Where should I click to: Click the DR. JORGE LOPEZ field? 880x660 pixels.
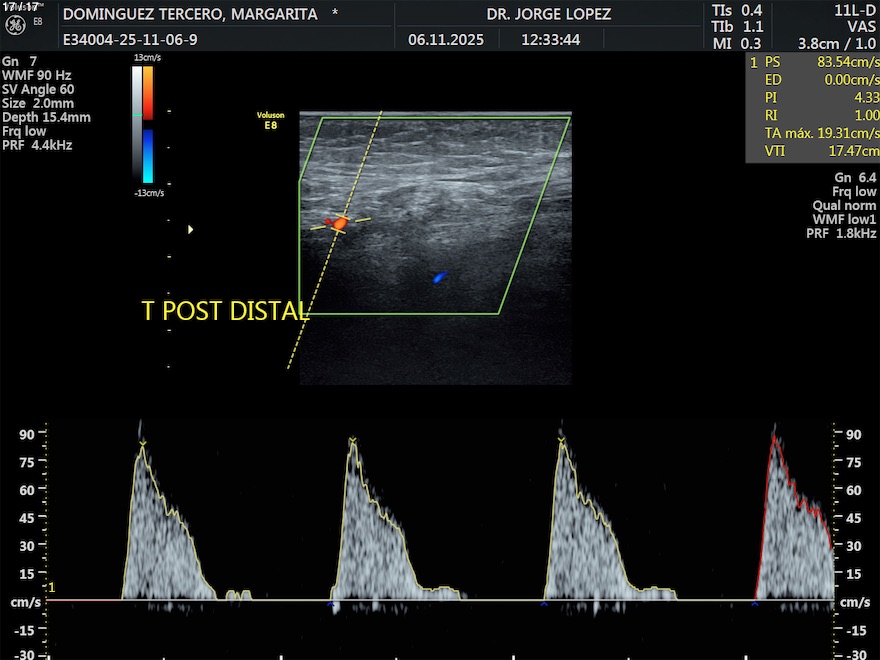(548, 14)
